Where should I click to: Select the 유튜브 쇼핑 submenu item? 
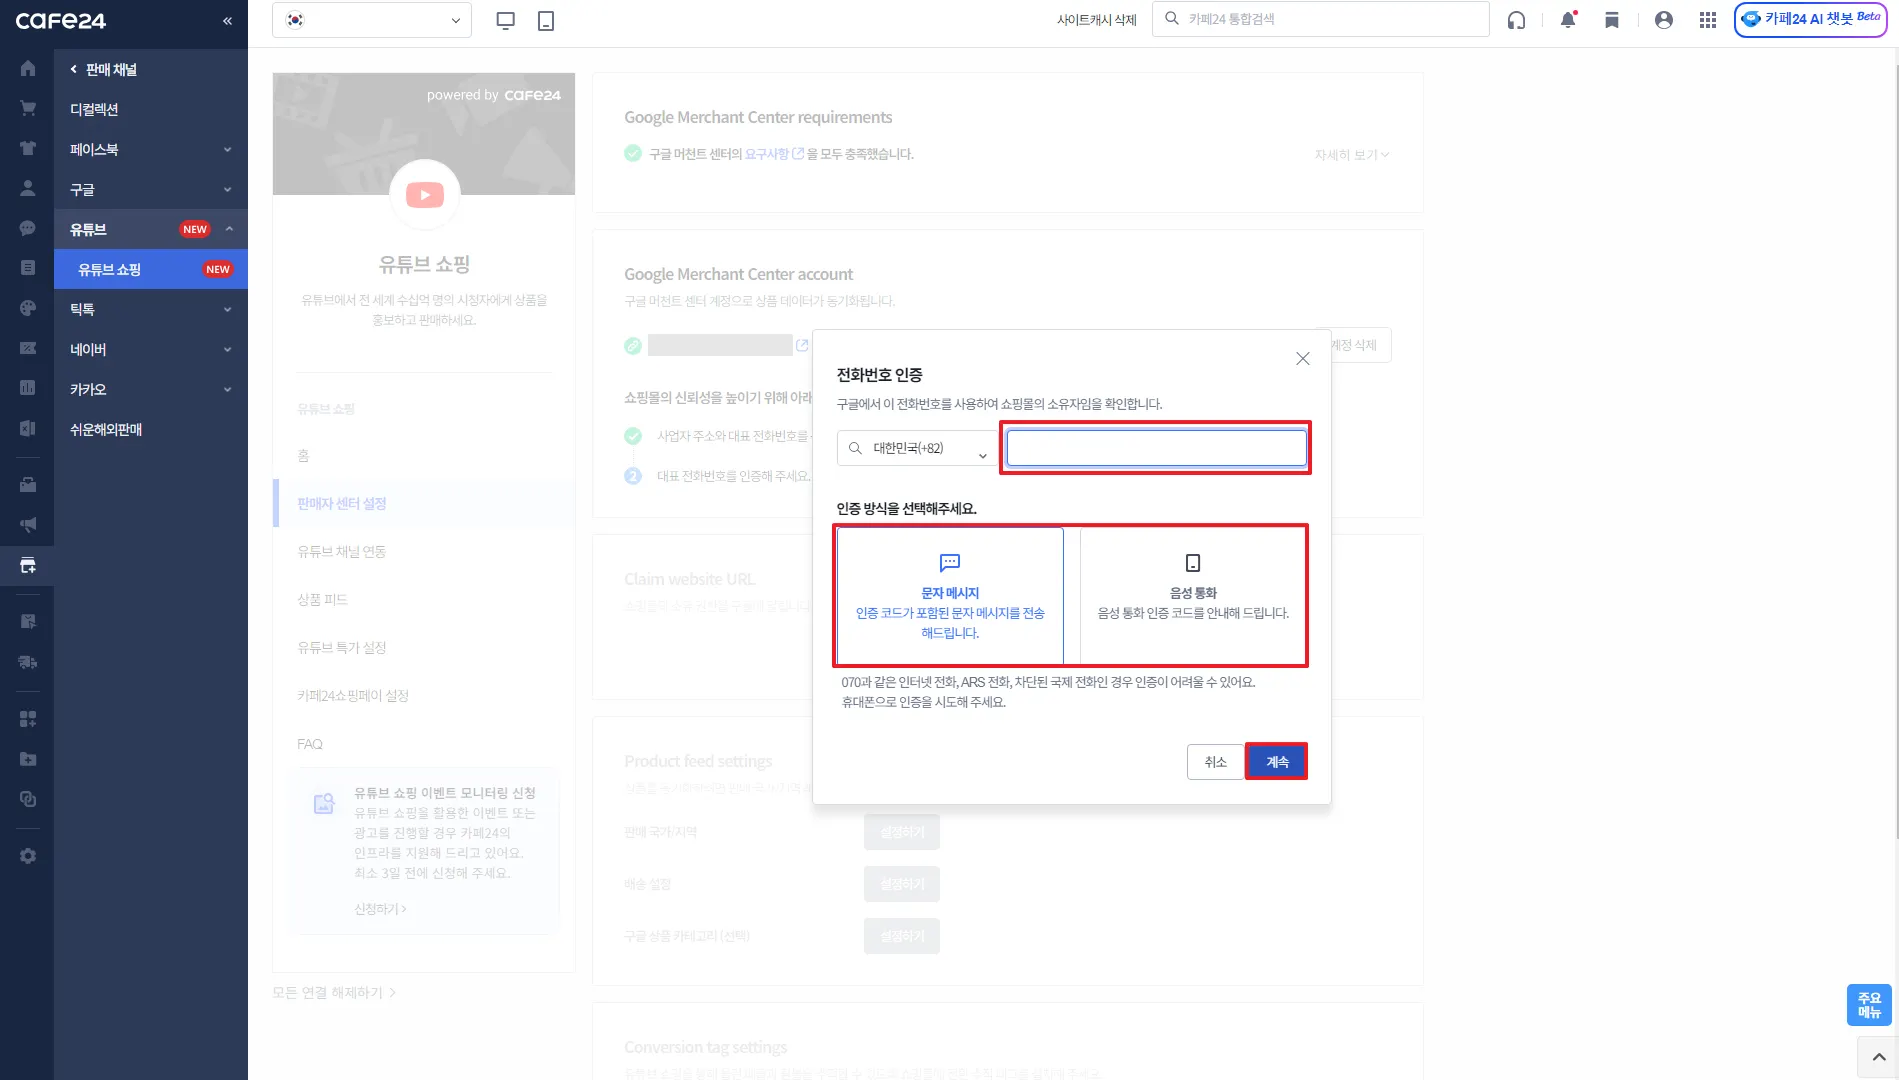point(151,269)
